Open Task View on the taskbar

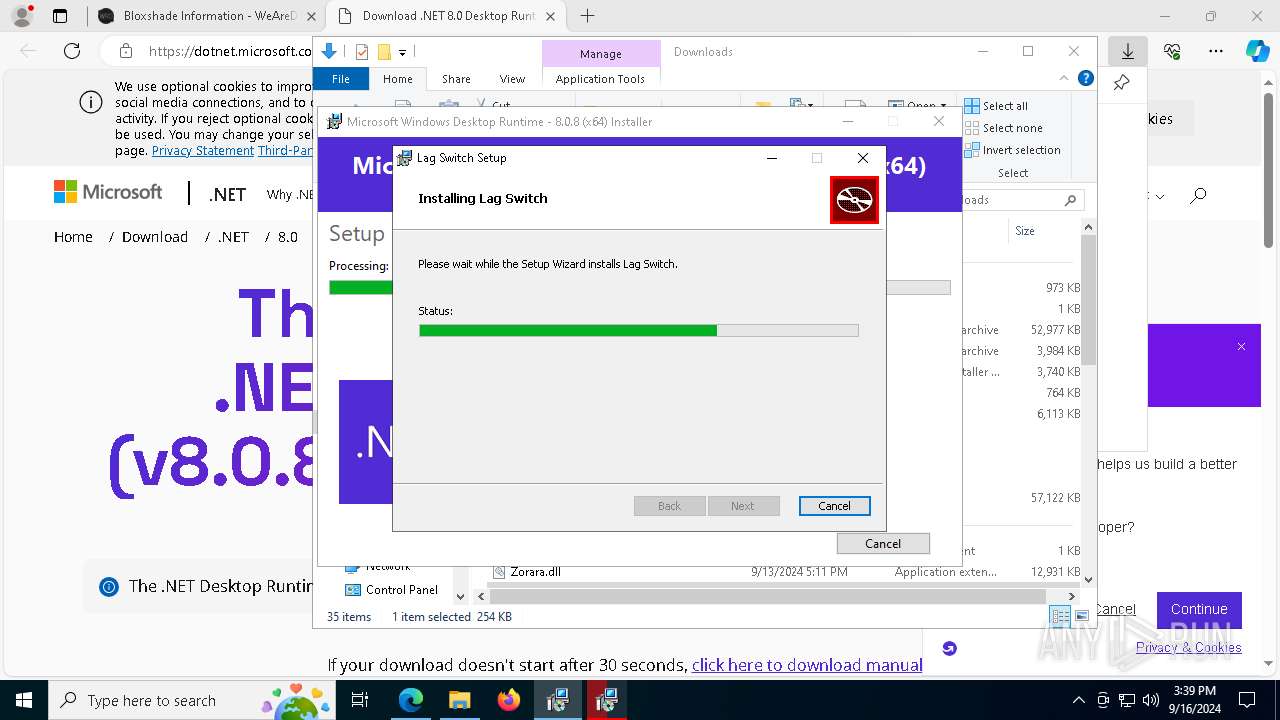coord(360,700)
